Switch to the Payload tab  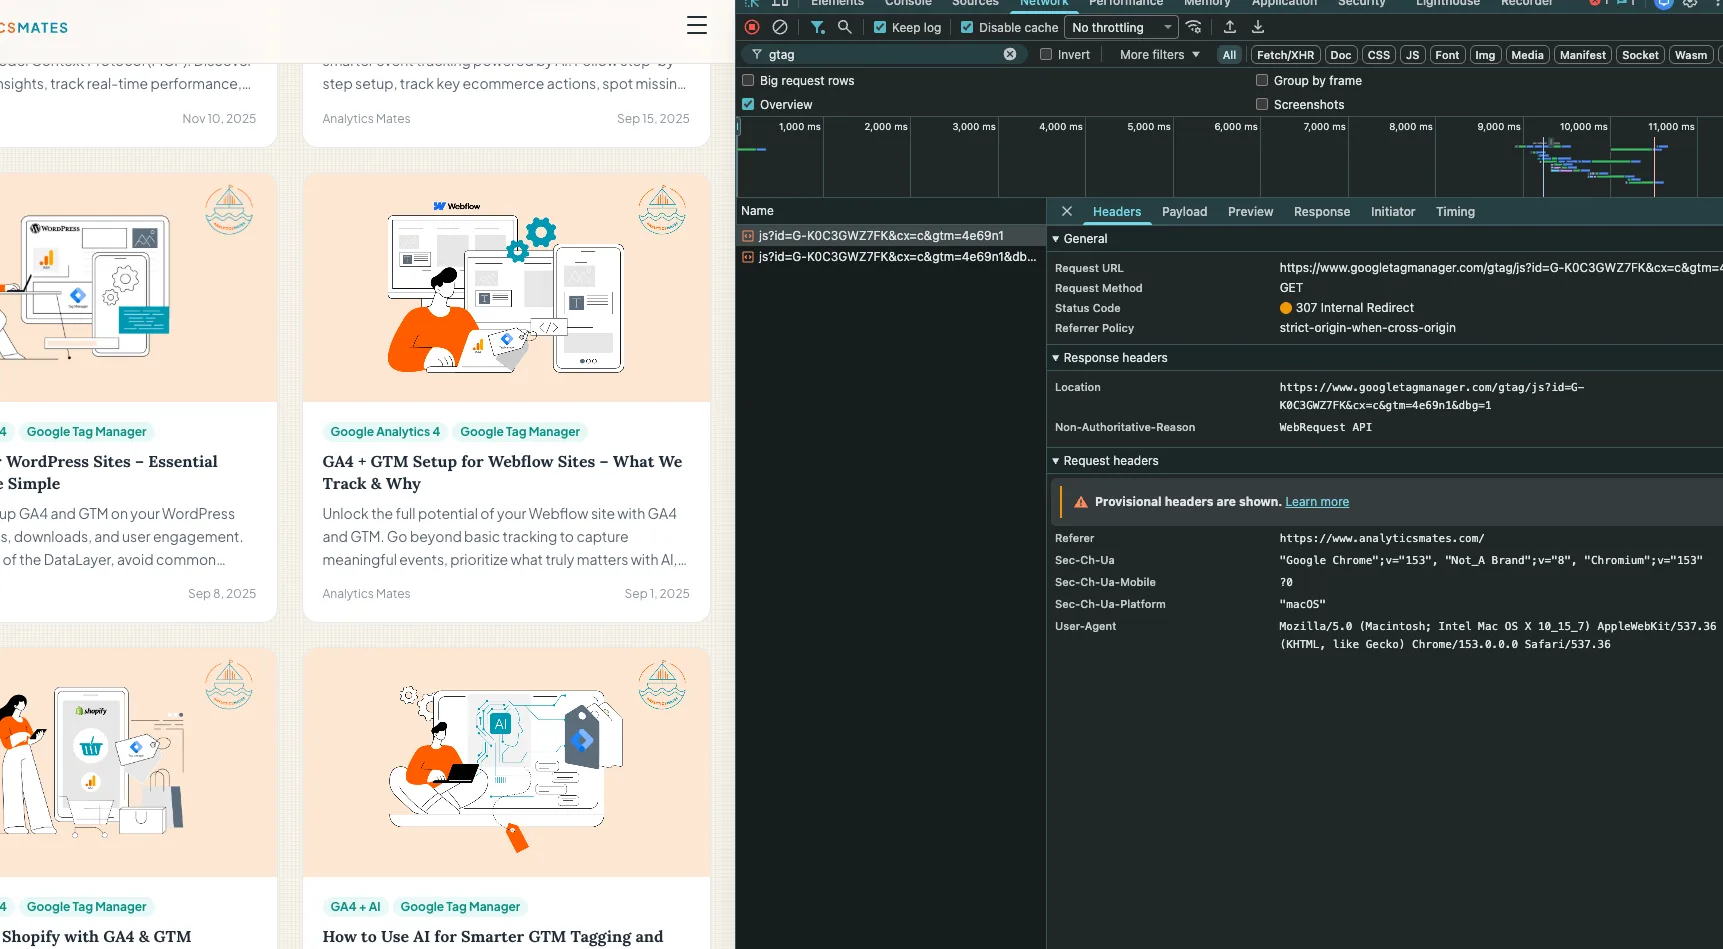click(x=1184, y=212)
